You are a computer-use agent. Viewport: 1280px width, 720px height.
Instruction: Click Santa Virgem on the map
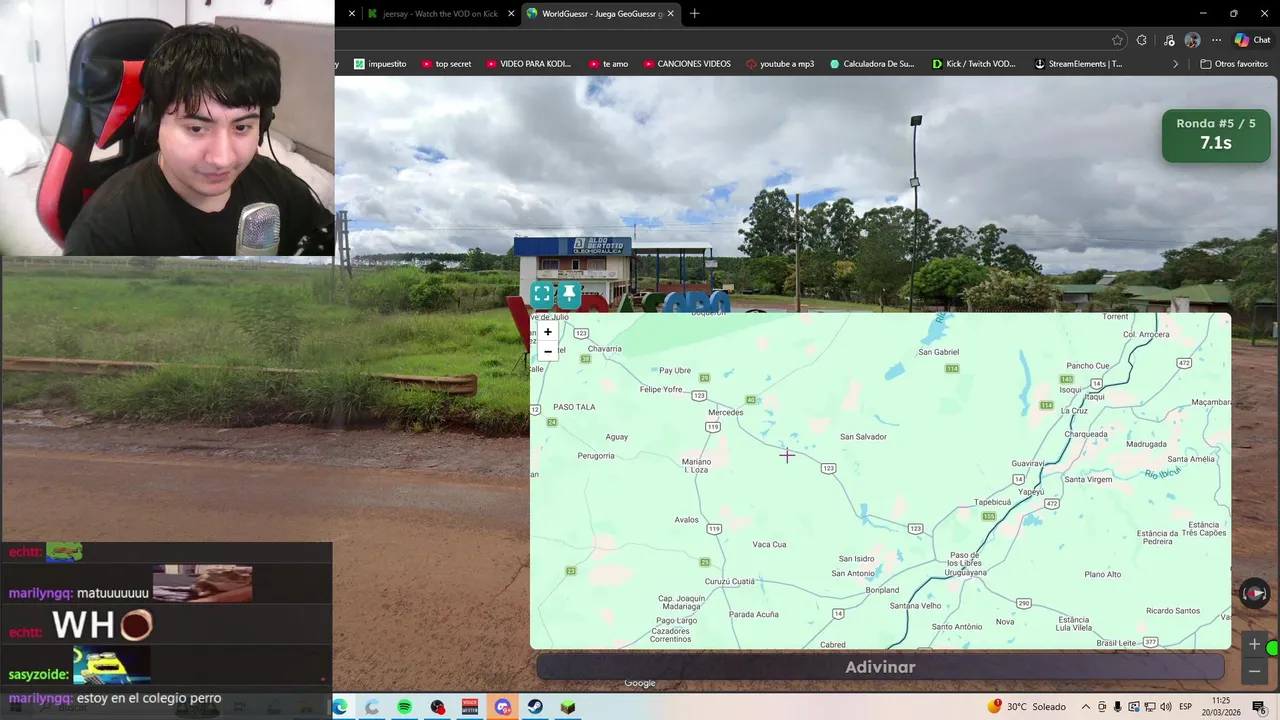[x=1088, y=479]
